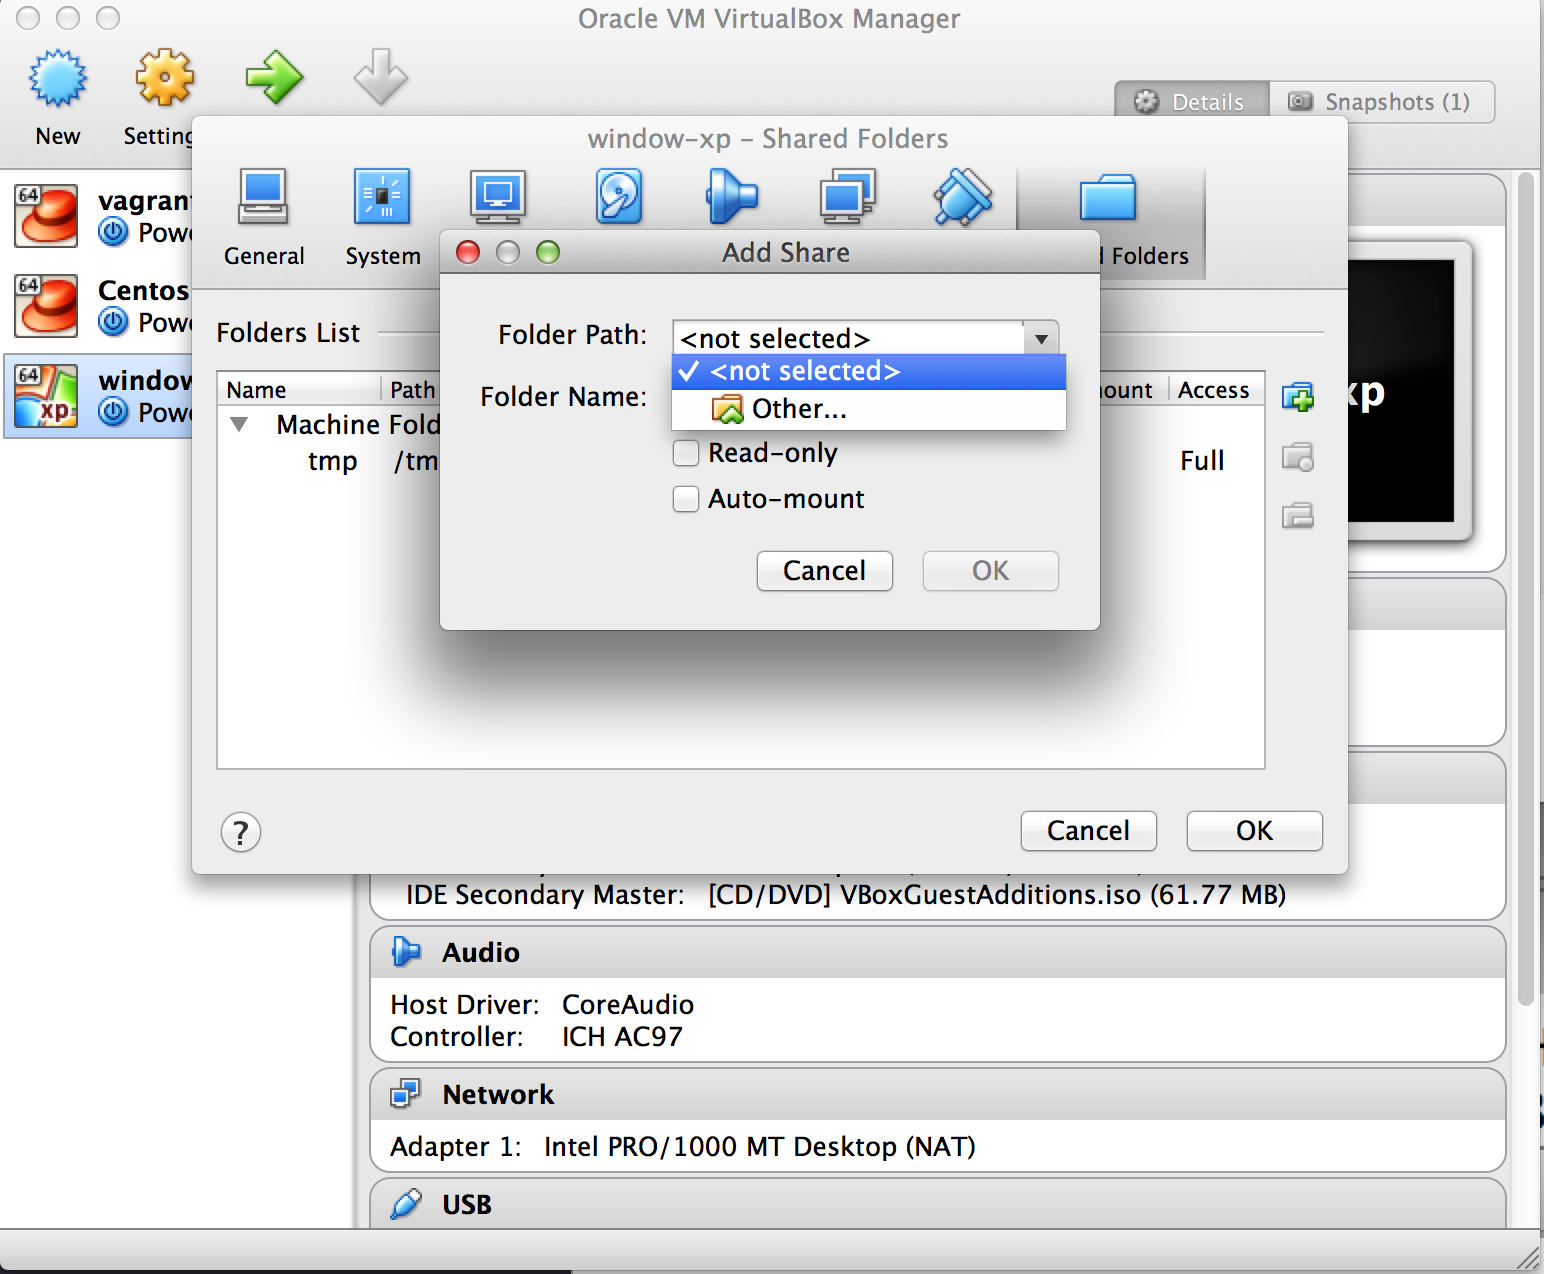This screenshot has height=1274, width=1544.
Task: Enable the Auto-mount checkbox
Action: coord(686,499)
